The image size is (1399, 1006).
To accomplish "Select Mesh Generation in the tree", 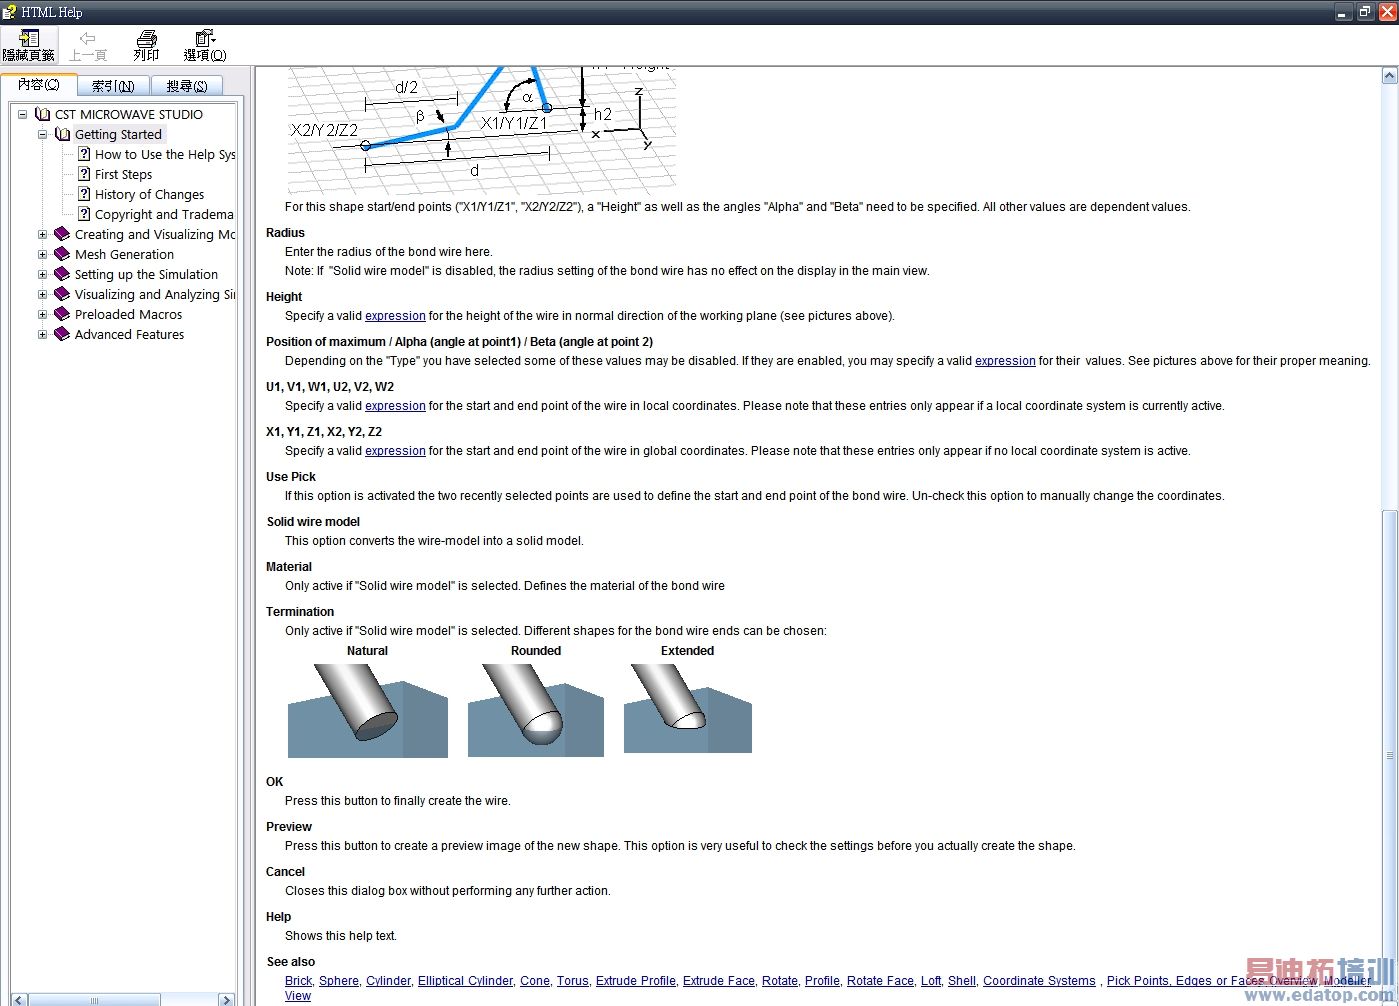I will tap(124, 254).
